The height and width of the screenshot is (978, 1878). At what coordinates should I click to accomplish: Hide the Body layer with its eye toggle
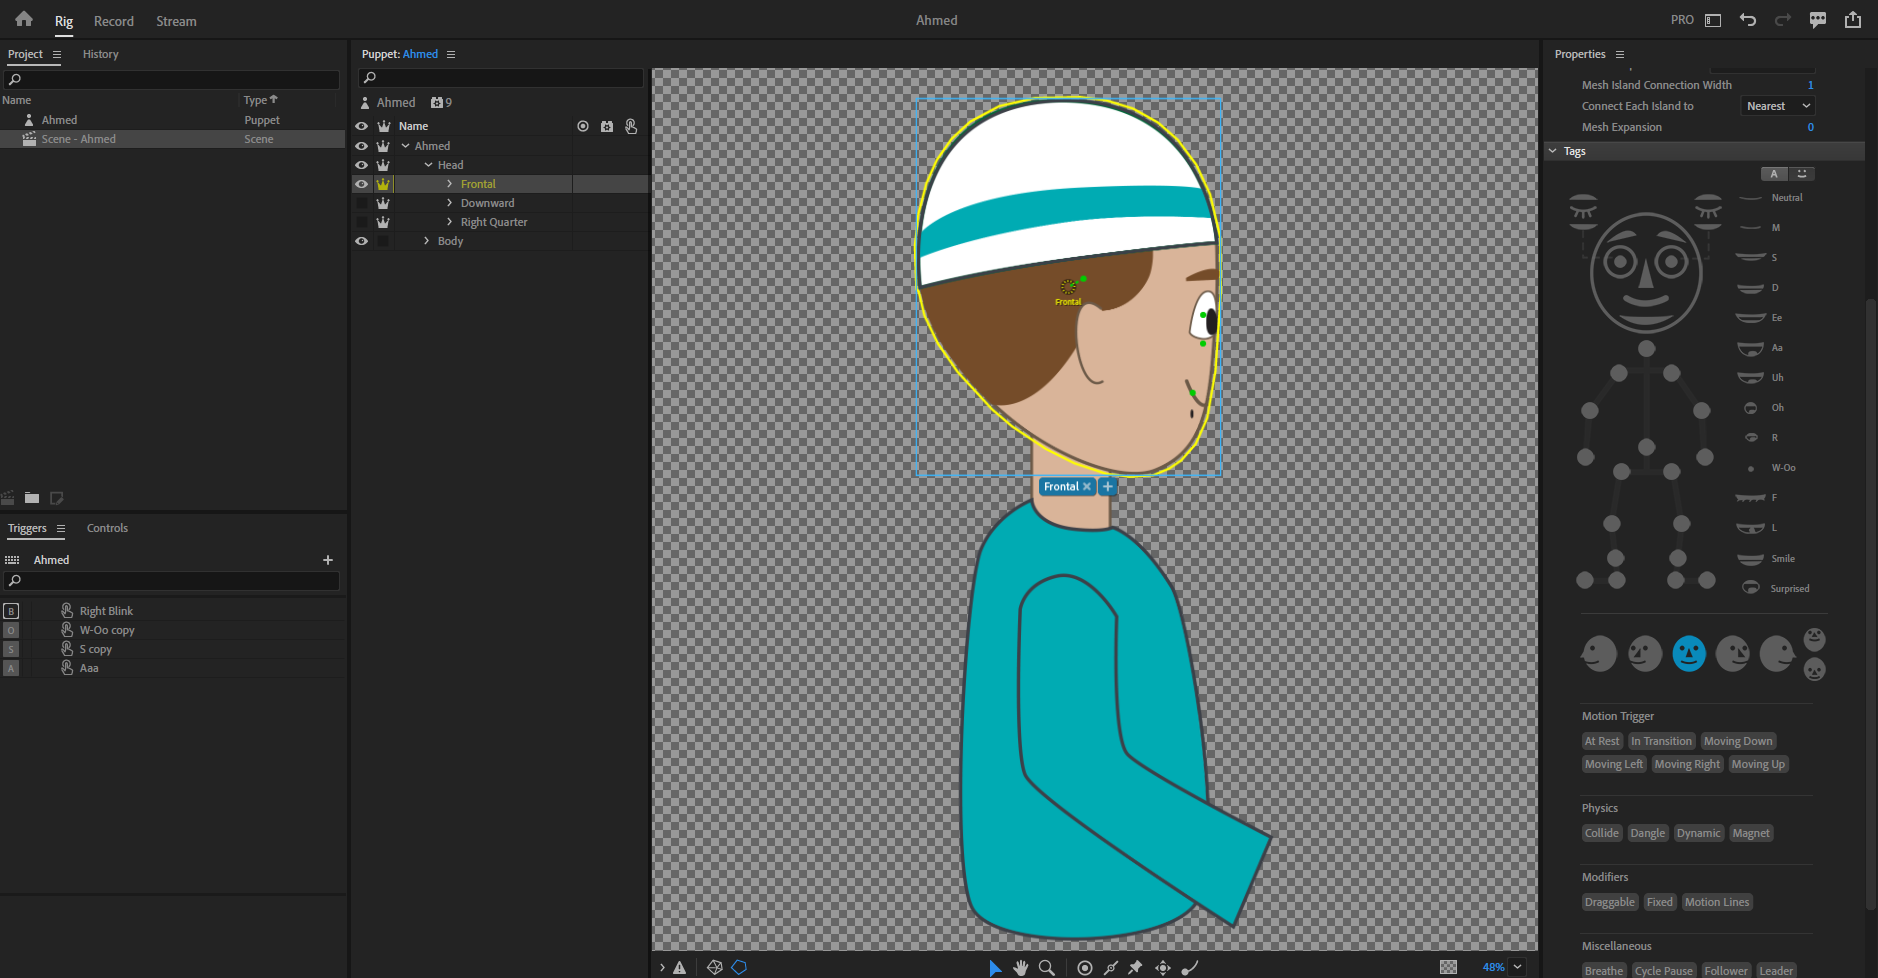pos(362,241)
